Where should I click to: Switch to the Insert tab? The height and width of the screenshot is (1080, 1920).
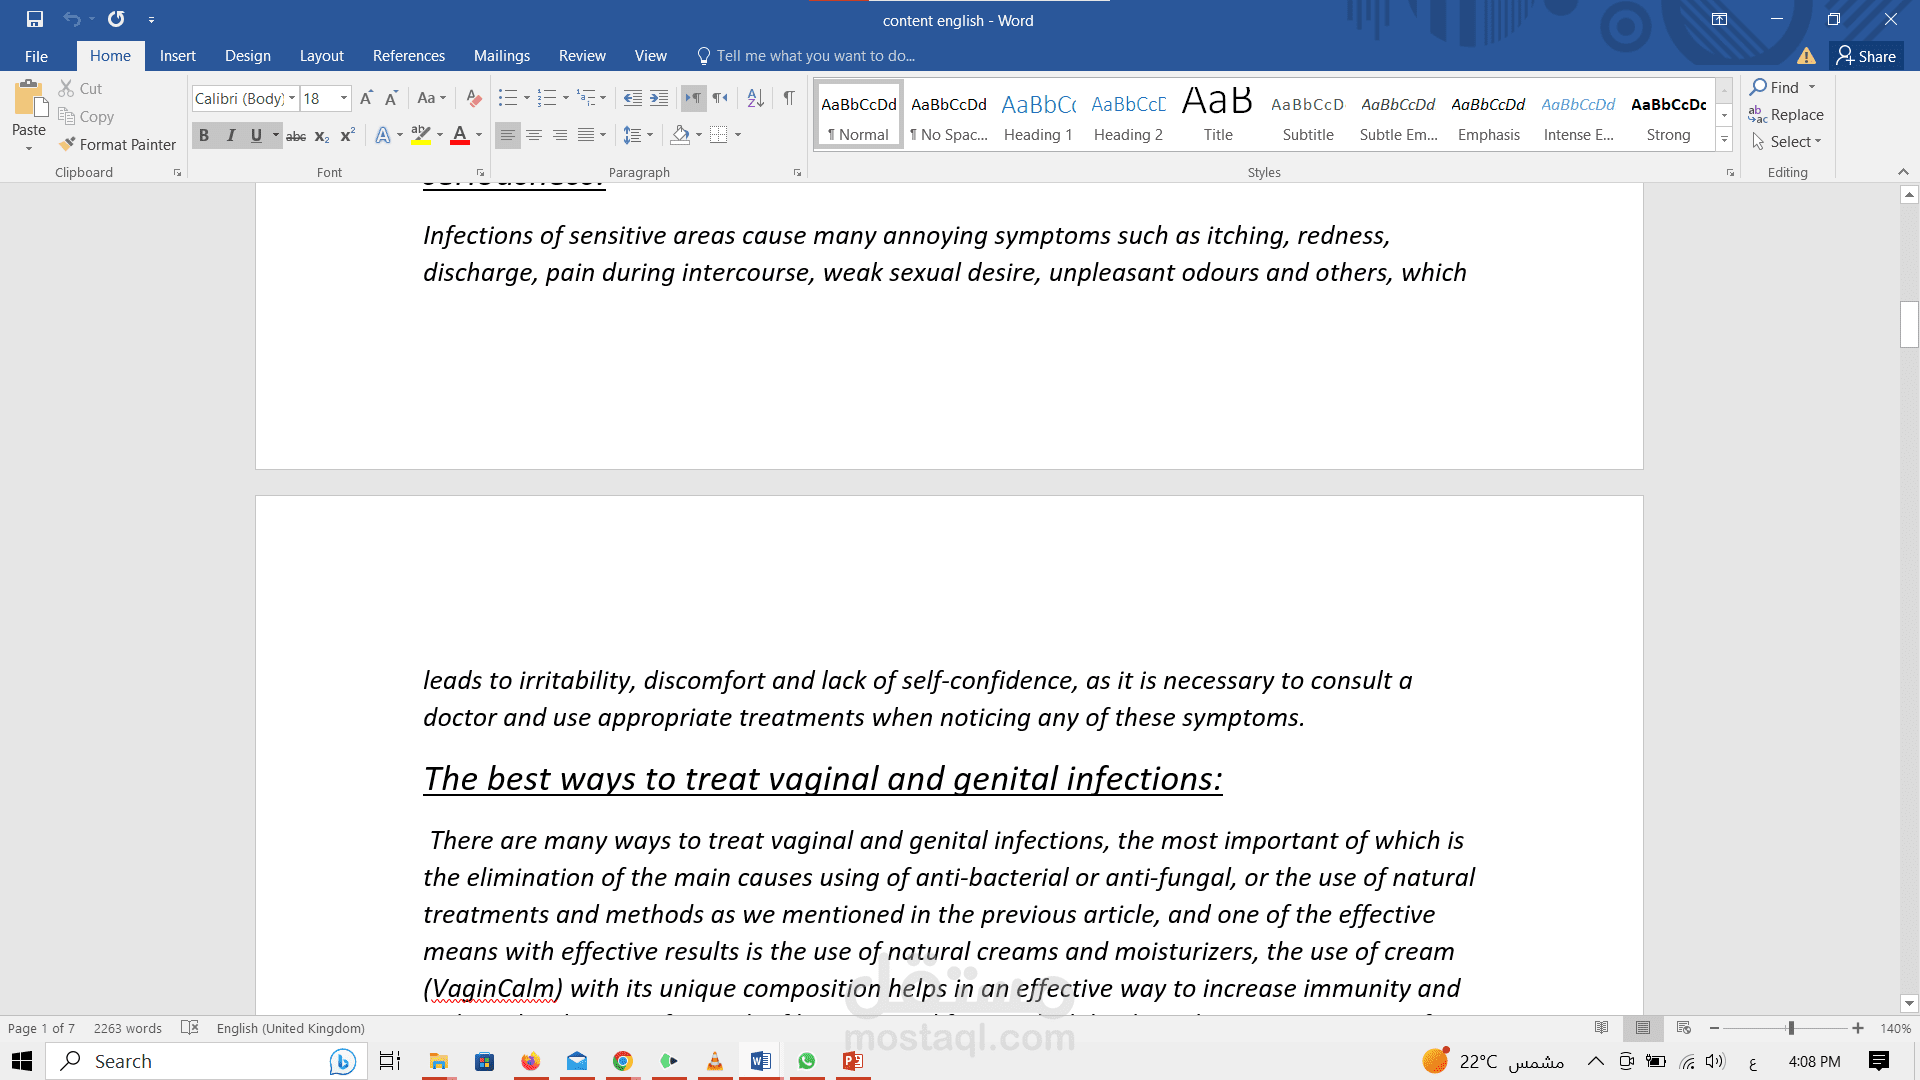[x=178, y=56]
